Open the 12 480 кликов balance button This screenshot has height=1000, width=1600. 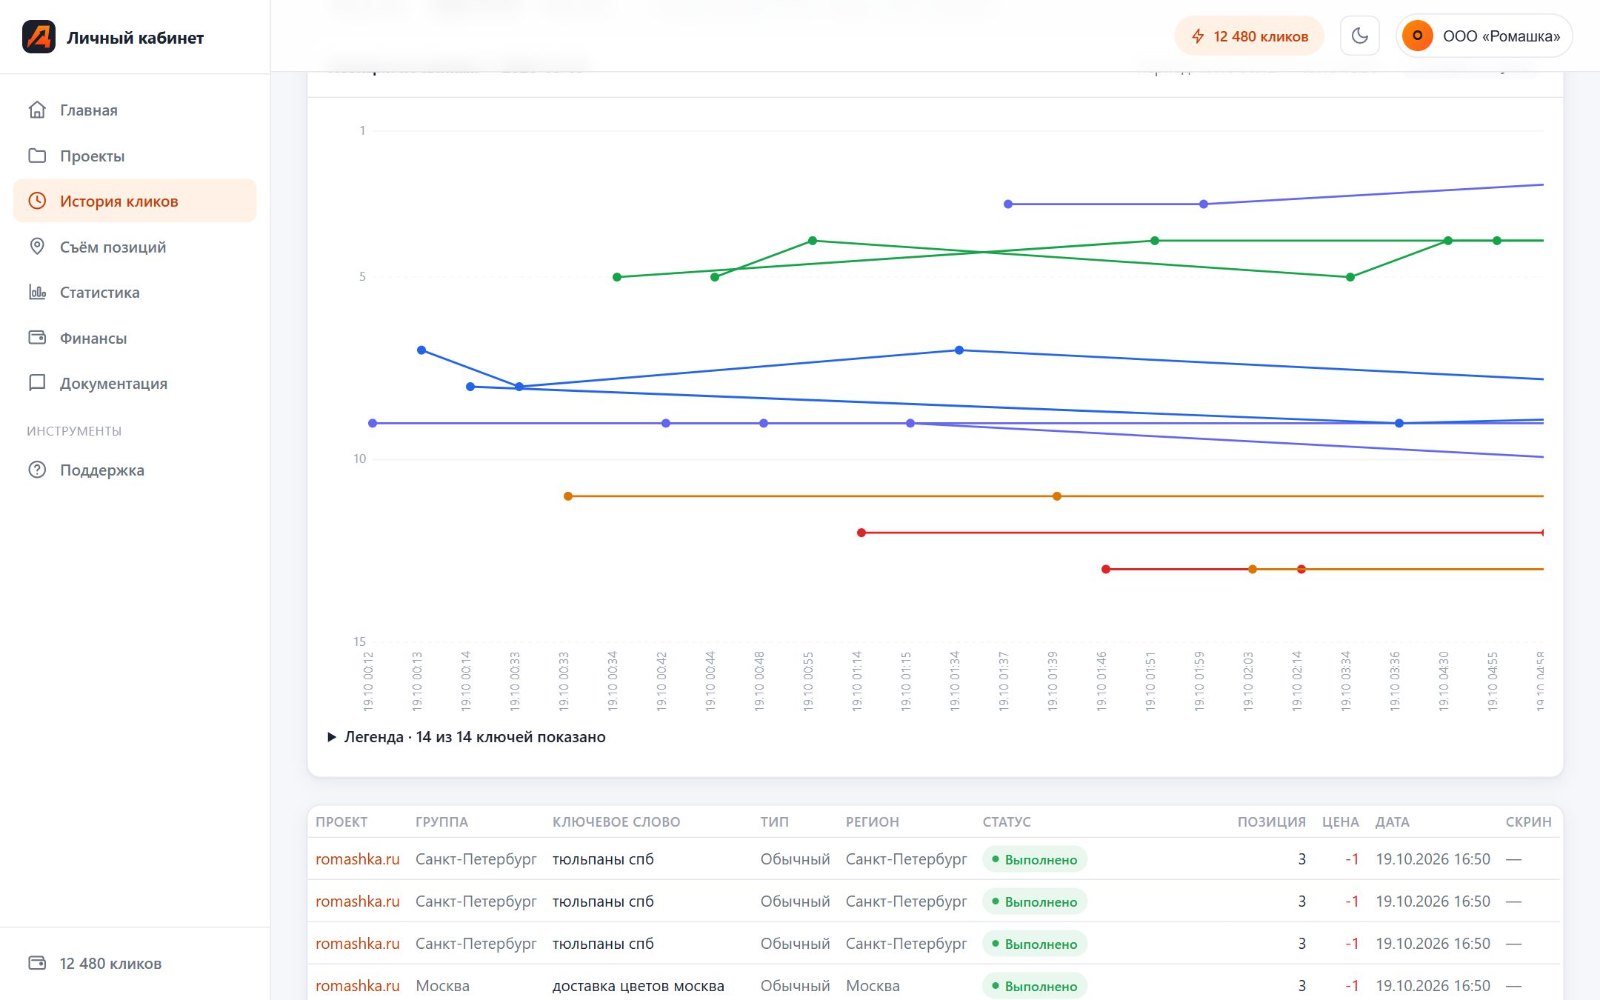(1249, 36)
